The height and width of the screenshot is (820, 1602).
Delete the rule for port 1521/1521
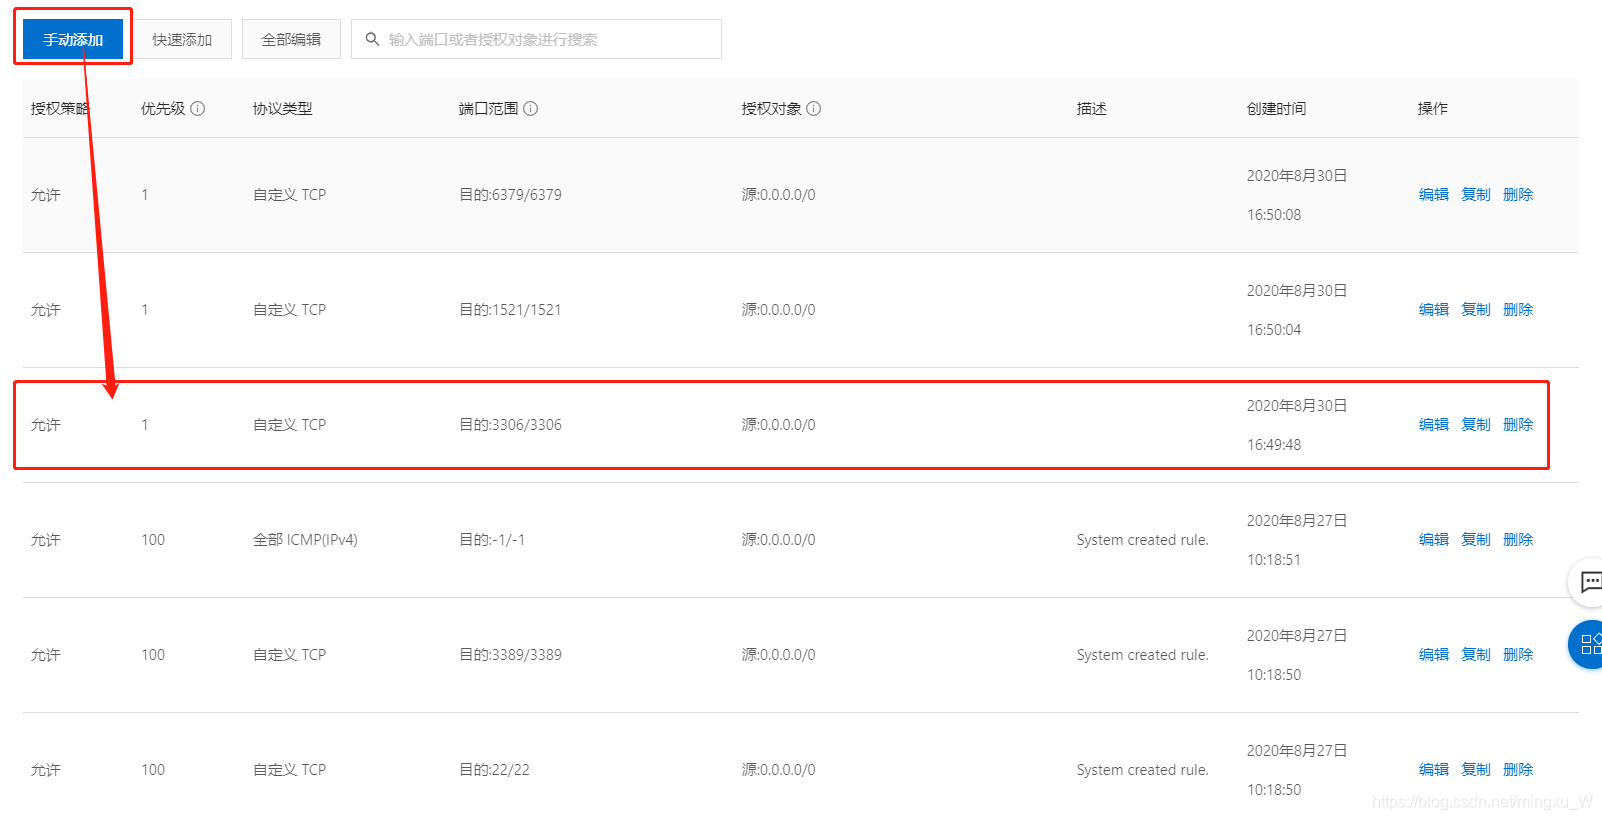pos(1518,309)
